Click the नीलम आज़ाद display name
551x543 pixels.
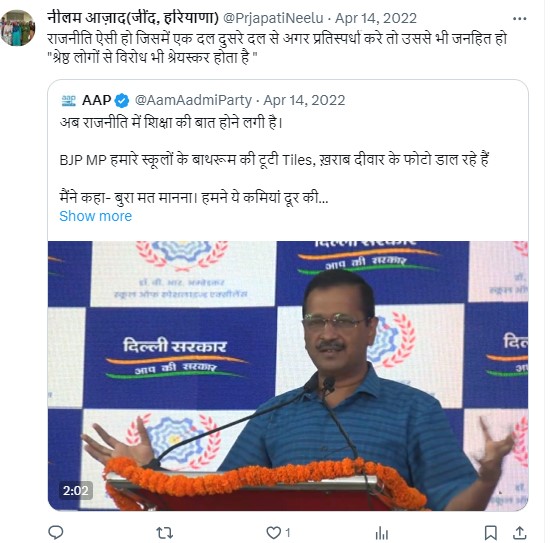133,18
